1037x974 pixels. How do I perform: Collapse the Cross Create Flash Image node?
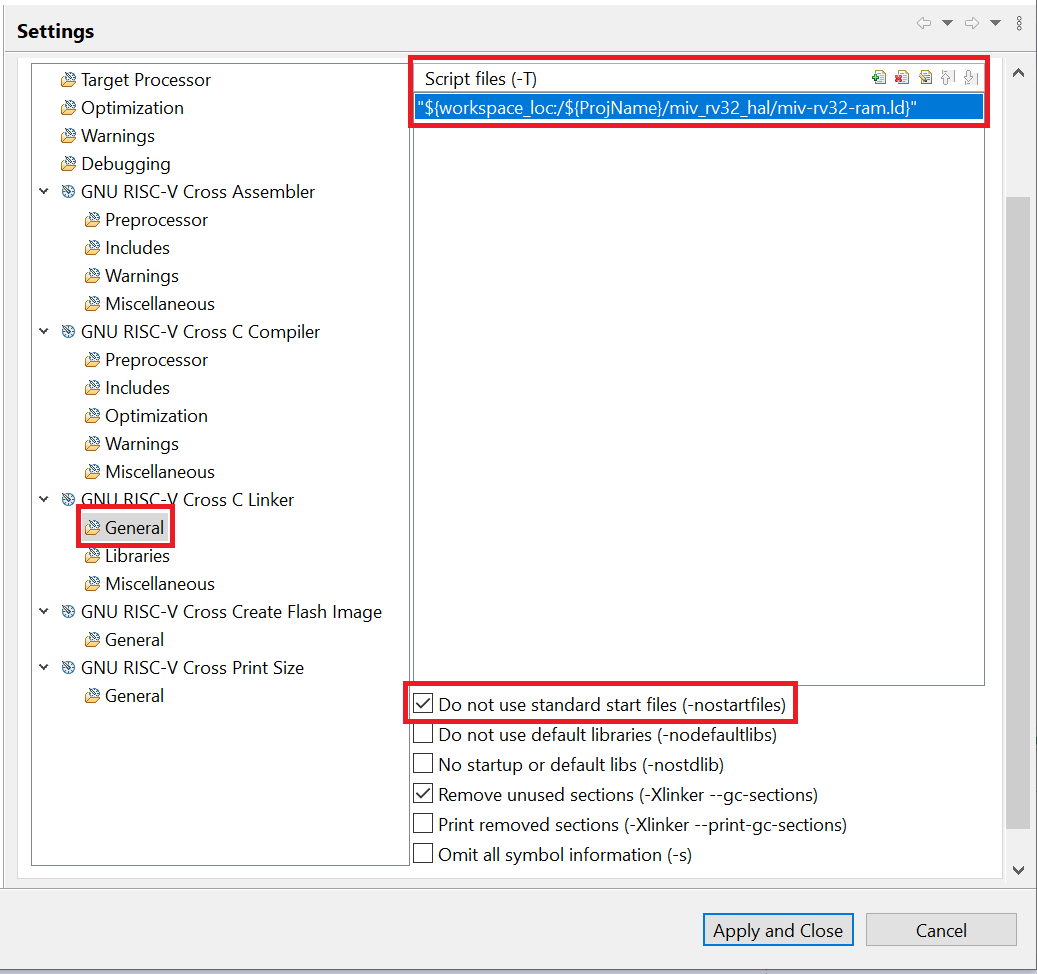click(44, 612)
